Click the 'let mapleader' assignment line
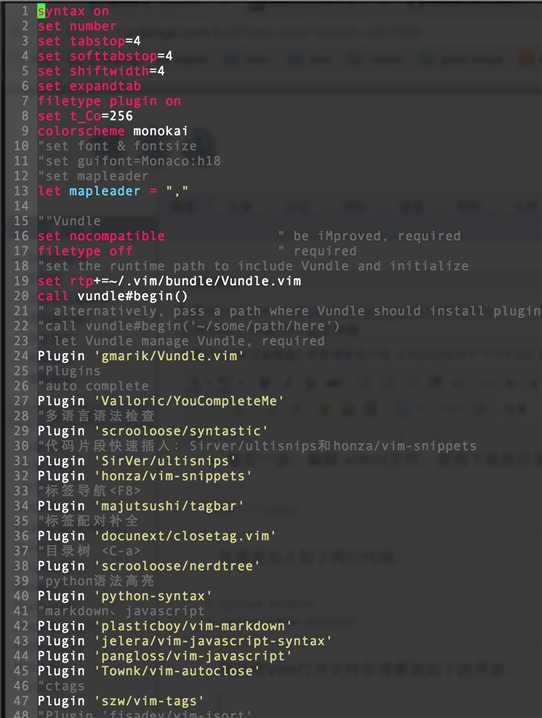The height and width of the screenshot is (718, 542). [x=113, y=191]
